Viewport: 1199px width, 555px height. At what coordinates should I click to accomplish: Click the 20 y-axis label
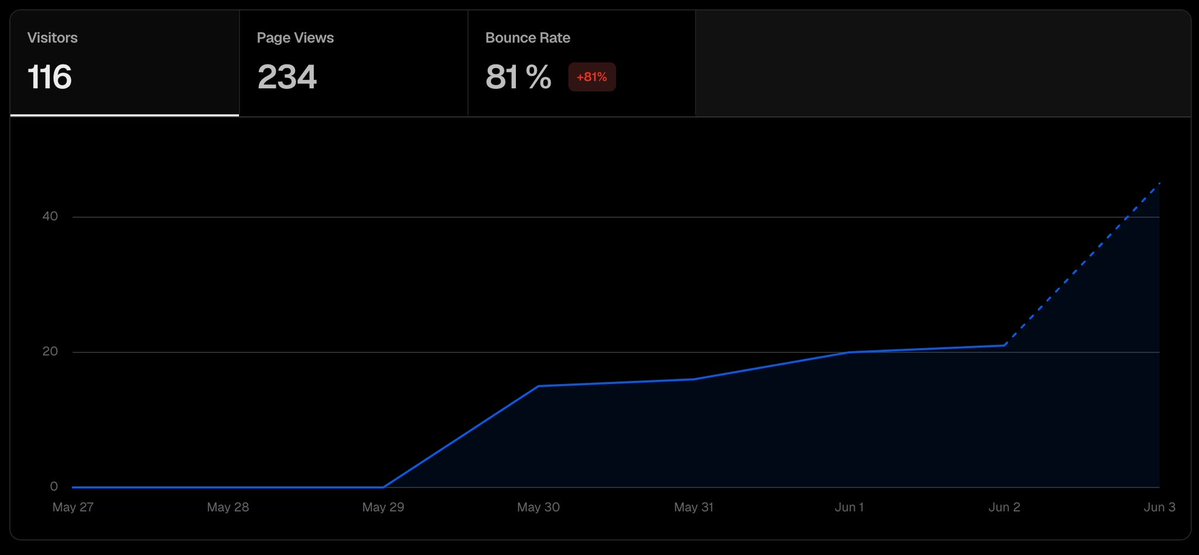pos(50,352)
